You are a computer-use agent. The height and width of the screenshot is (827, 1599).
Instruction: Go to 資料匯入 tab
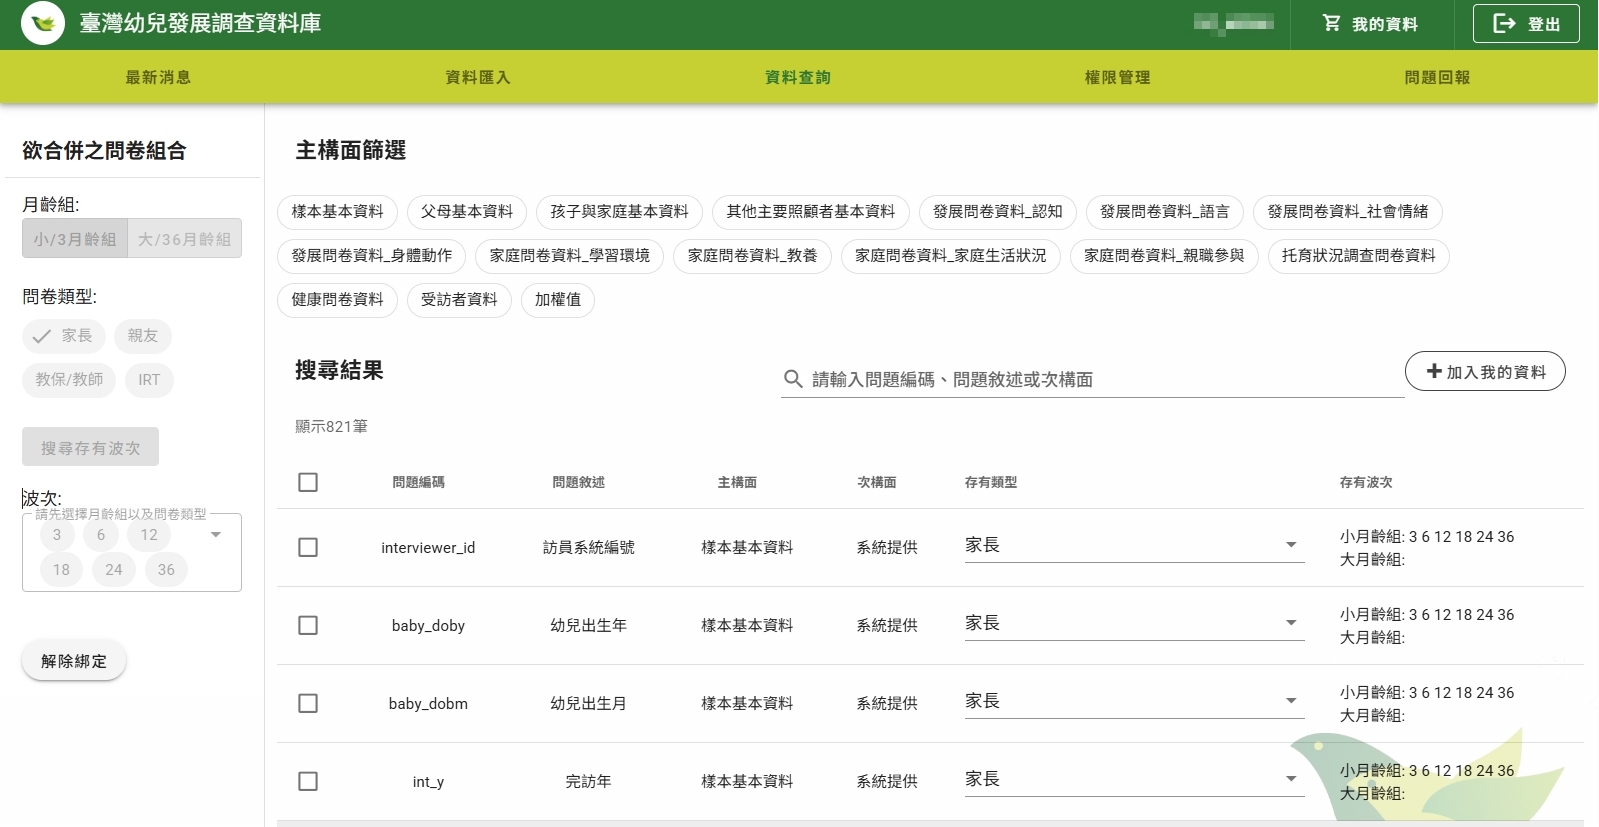click(x=477, y=78)
